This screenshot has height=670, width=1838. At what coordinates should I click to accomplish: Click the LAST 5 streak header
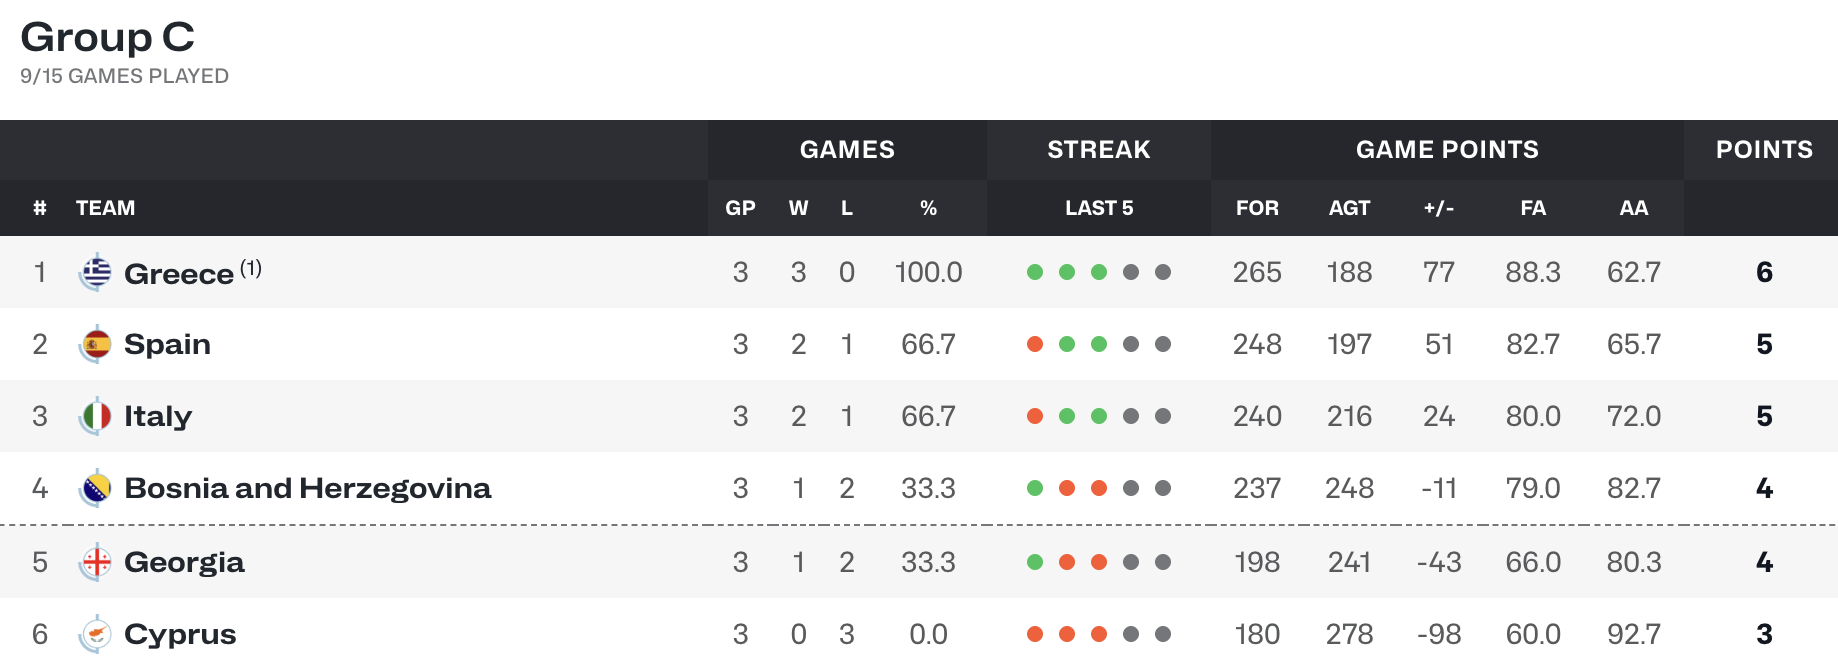pyautogui.click(x=1099, y=208)
